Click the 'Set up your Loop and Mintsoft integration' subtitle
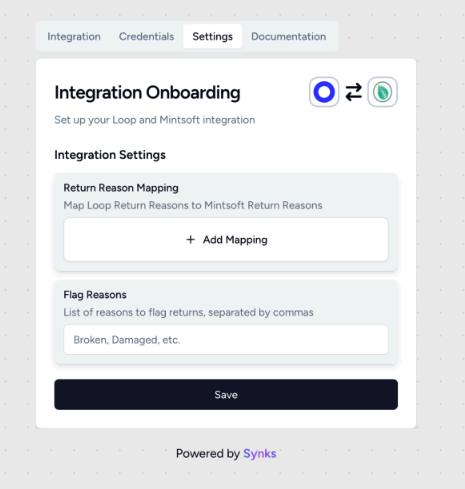Screen dimensions: 465x489 (155, 120)
